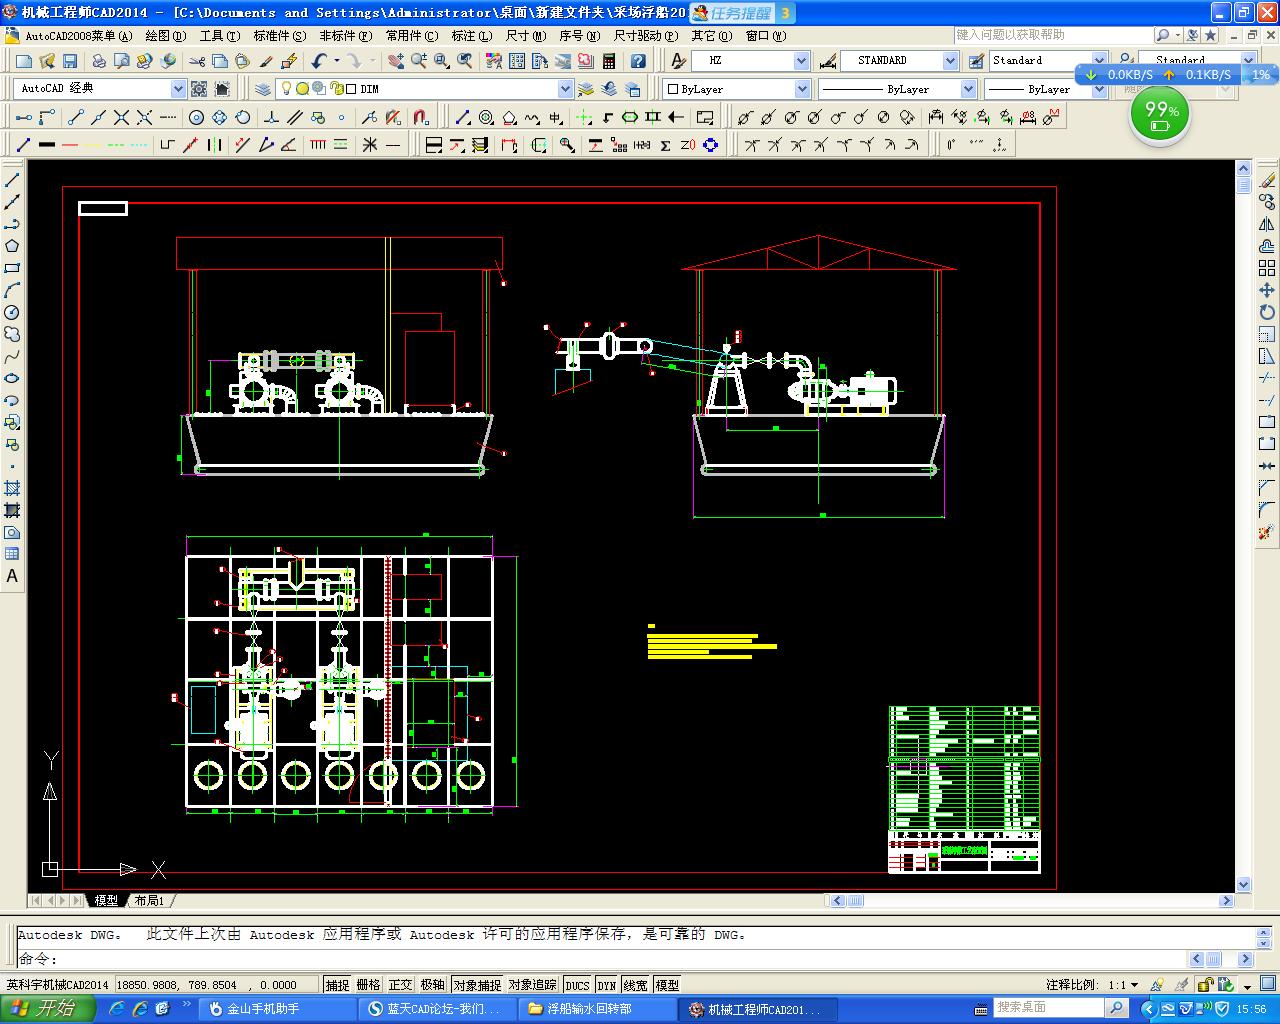This screenshot has height=1024, width=1280.
Task: Click the Zoom Realtime magnifier
Action: pos(419,61)
